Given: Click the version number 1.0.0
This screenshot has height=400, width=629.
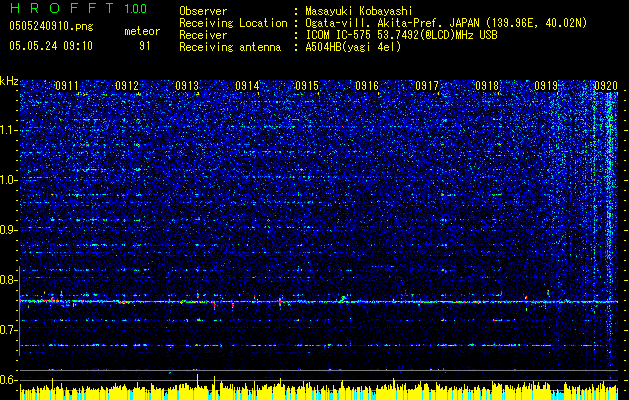Looking at the screenshot, I should click(x=136, y=9).
